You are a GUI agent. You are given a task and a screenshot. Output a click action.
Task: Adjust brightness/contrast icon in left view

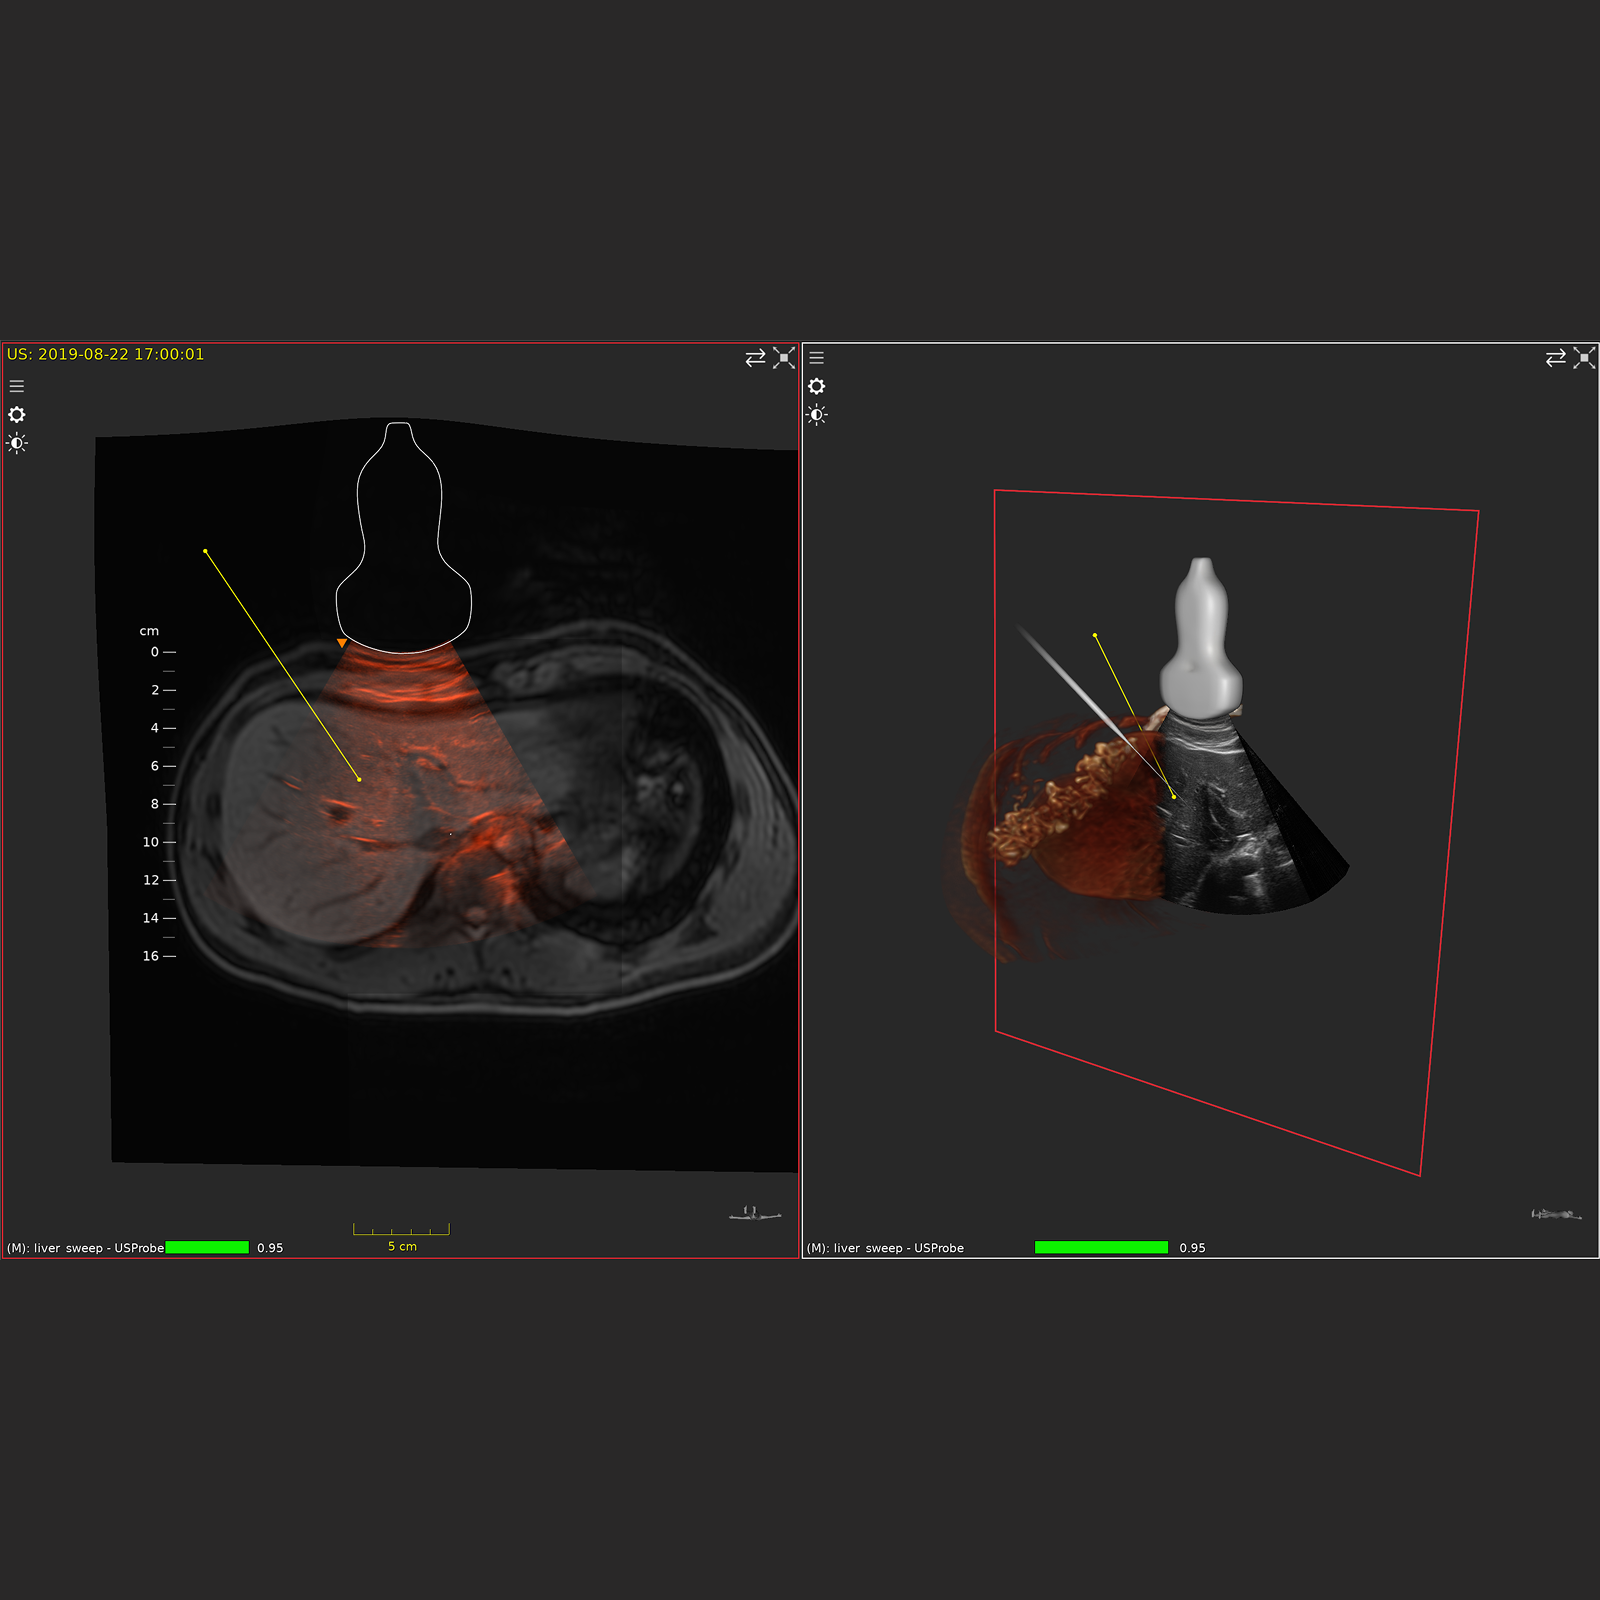(x=17, y=444)
